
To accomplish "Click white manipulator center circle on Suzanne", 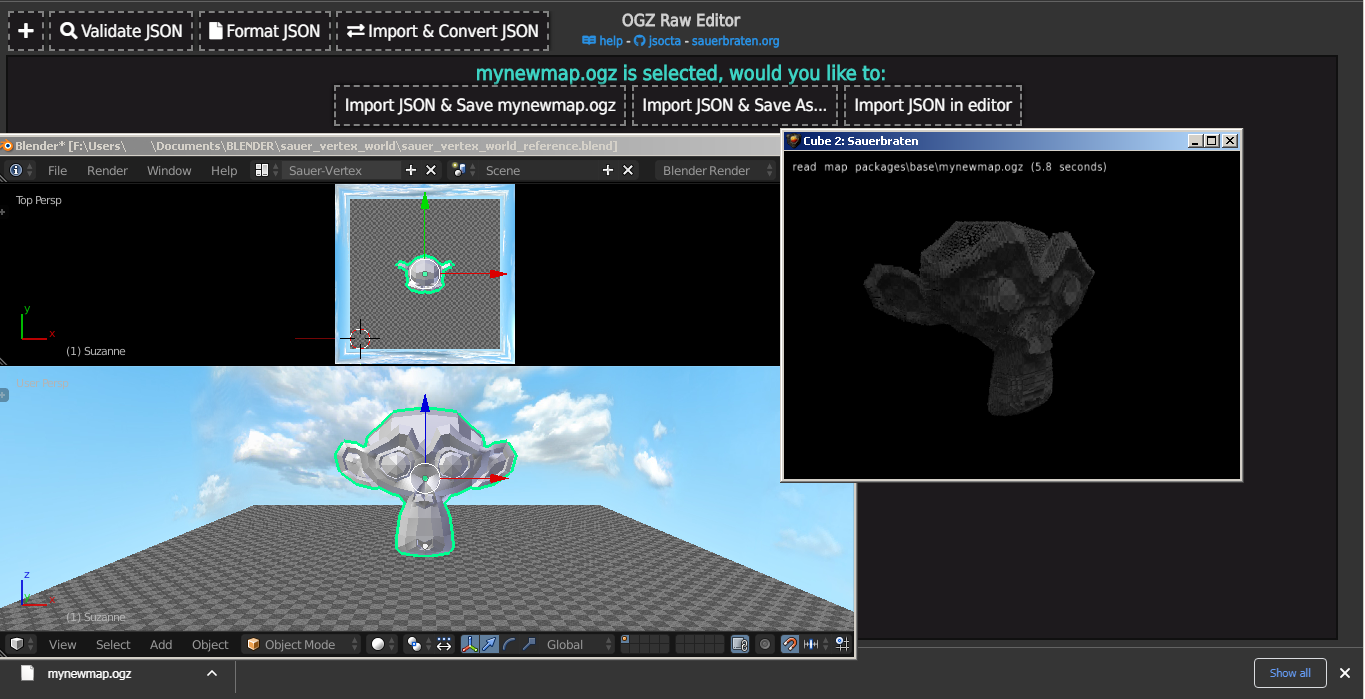I will (x=425, y=479).
